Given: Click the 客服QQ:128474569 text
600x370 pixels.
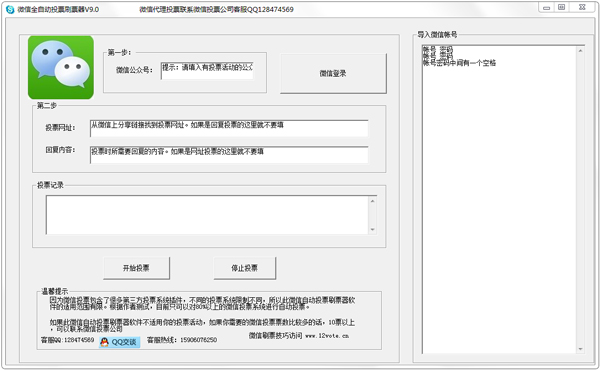Looking at the screenshot, I should [x=67, y=340].
